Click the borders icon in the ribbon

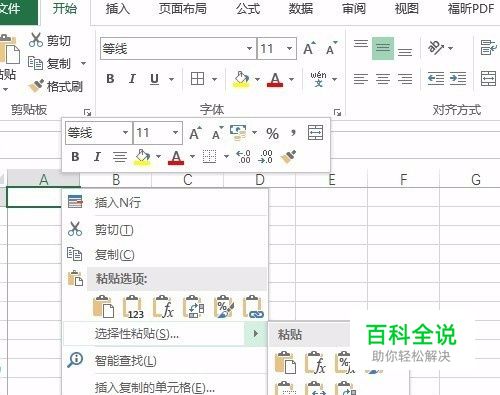(197, 79)
